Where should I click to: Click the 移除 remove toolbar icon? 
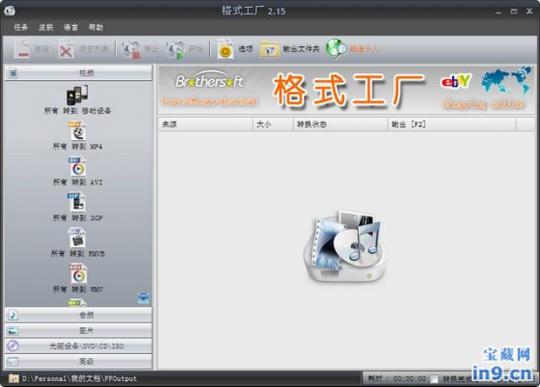pyautogui.click(x=22, y=50)
